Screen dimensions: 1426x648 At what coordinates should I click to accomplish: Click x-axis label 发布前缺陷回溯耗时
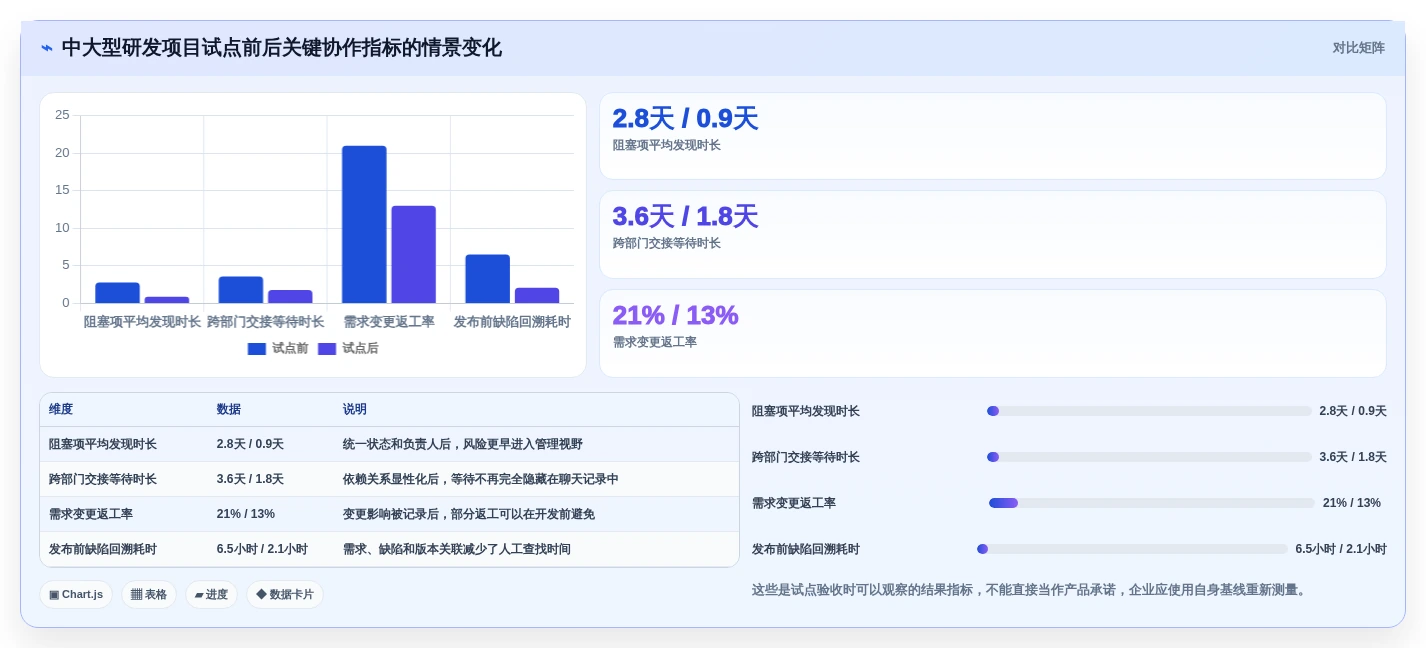click(512, 322)
